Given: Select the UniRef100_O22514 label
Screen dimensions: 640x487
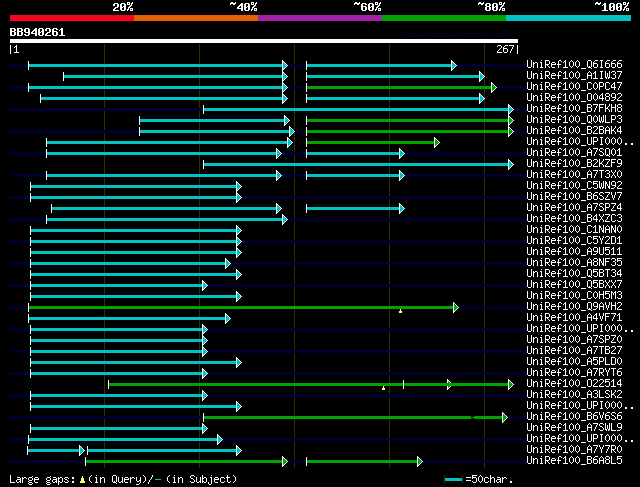Looking at the screenshot, I should click(x=574, y=384).
